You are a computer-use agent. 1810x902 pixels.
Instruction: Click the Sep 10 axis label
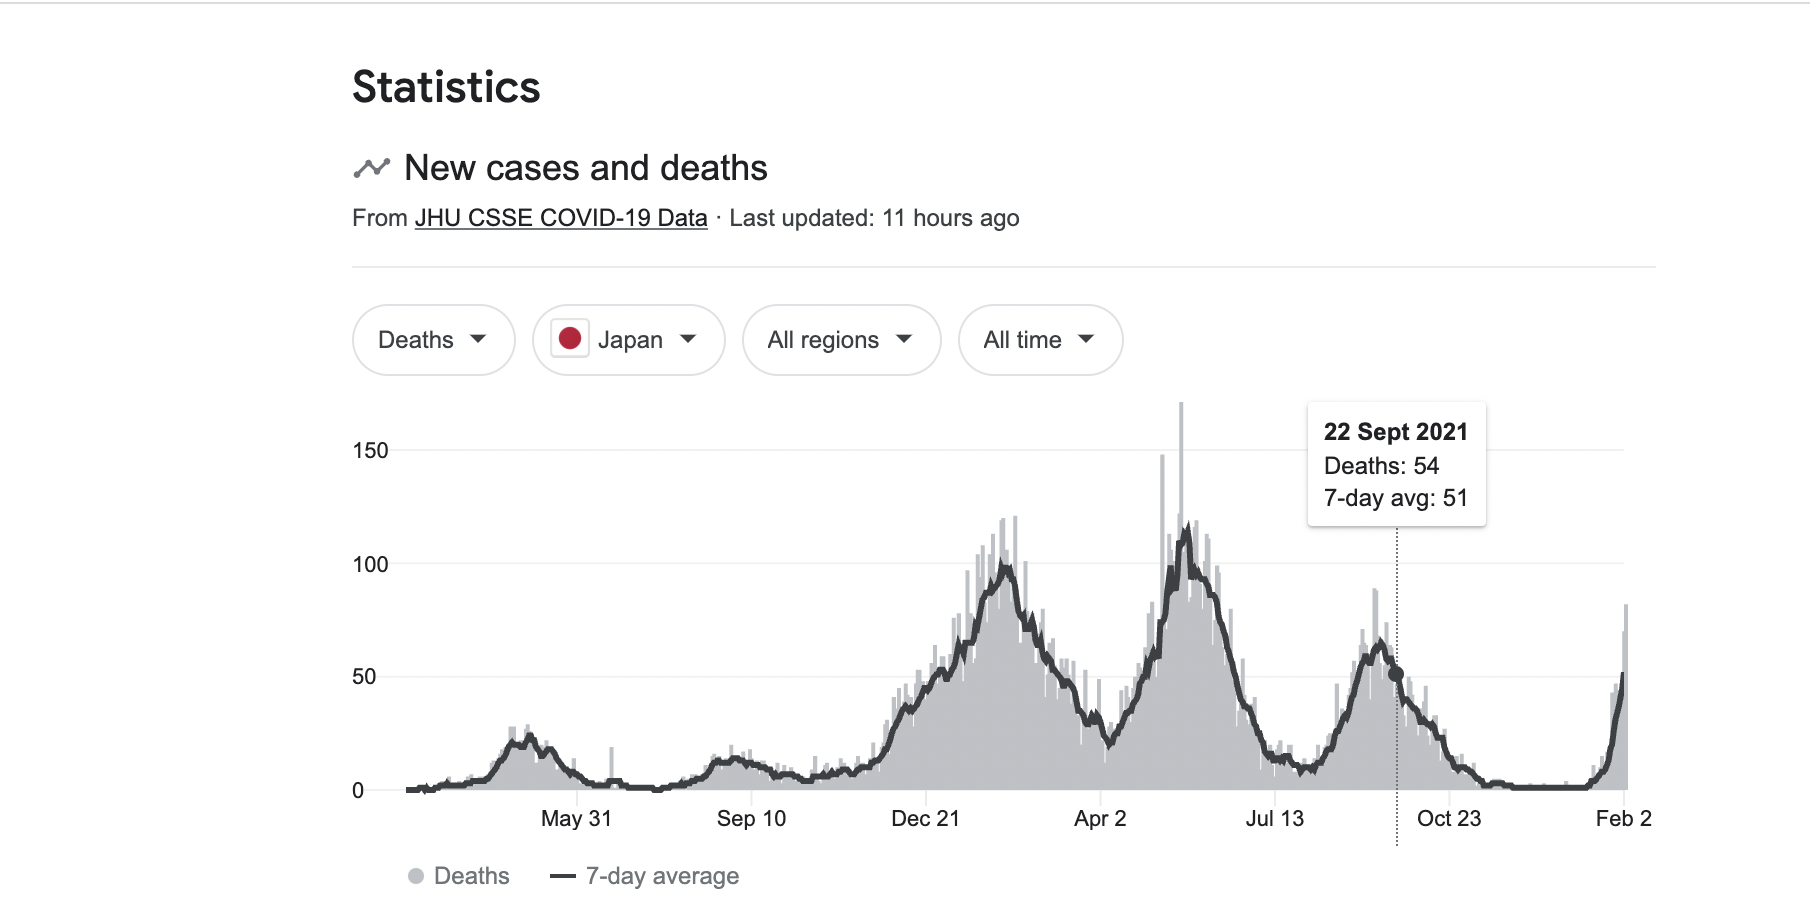tap(751, 818)
